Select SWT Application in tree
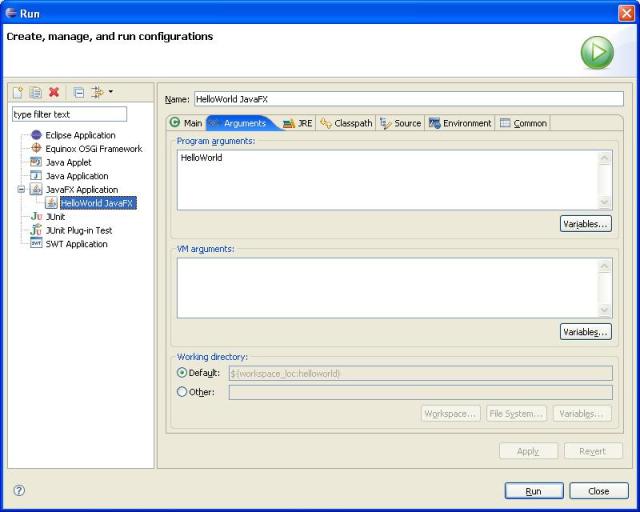This screenshot has width=640, height=512. (x=76, y=244)
